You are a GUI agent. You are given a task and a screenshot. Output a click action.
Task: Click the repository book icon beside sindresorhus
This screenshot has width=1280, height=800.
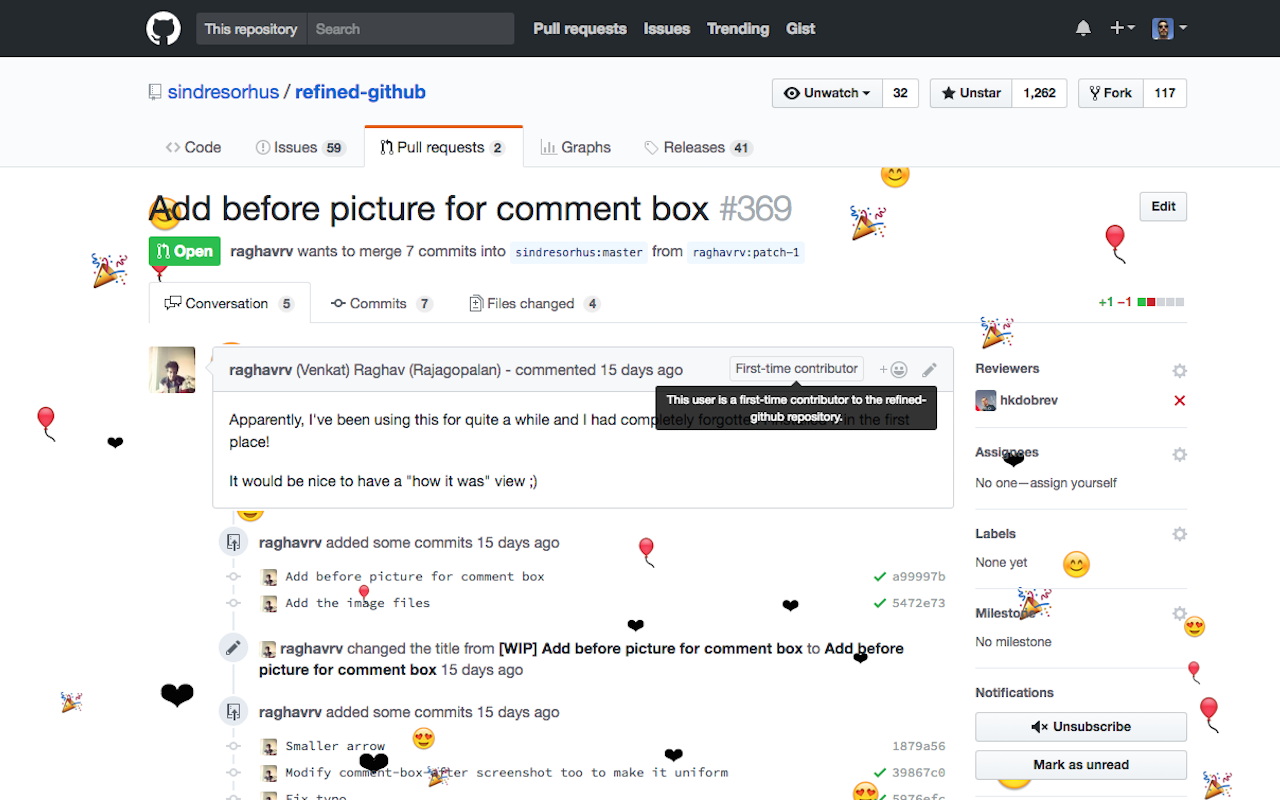pyautogui.click(x=155, y=92)
